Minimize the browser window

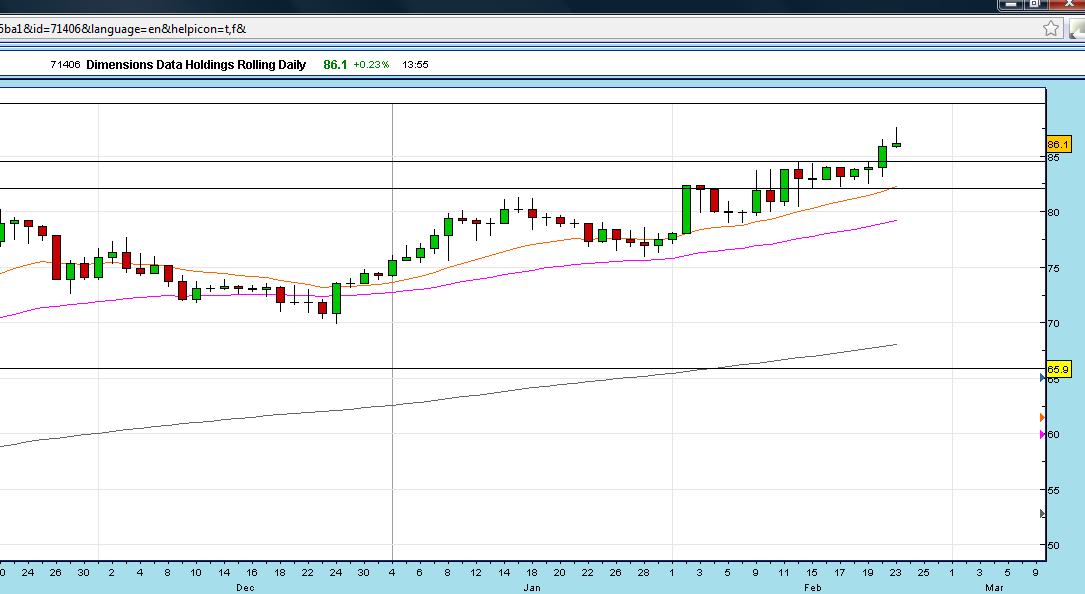click(x=1011, y=4)
